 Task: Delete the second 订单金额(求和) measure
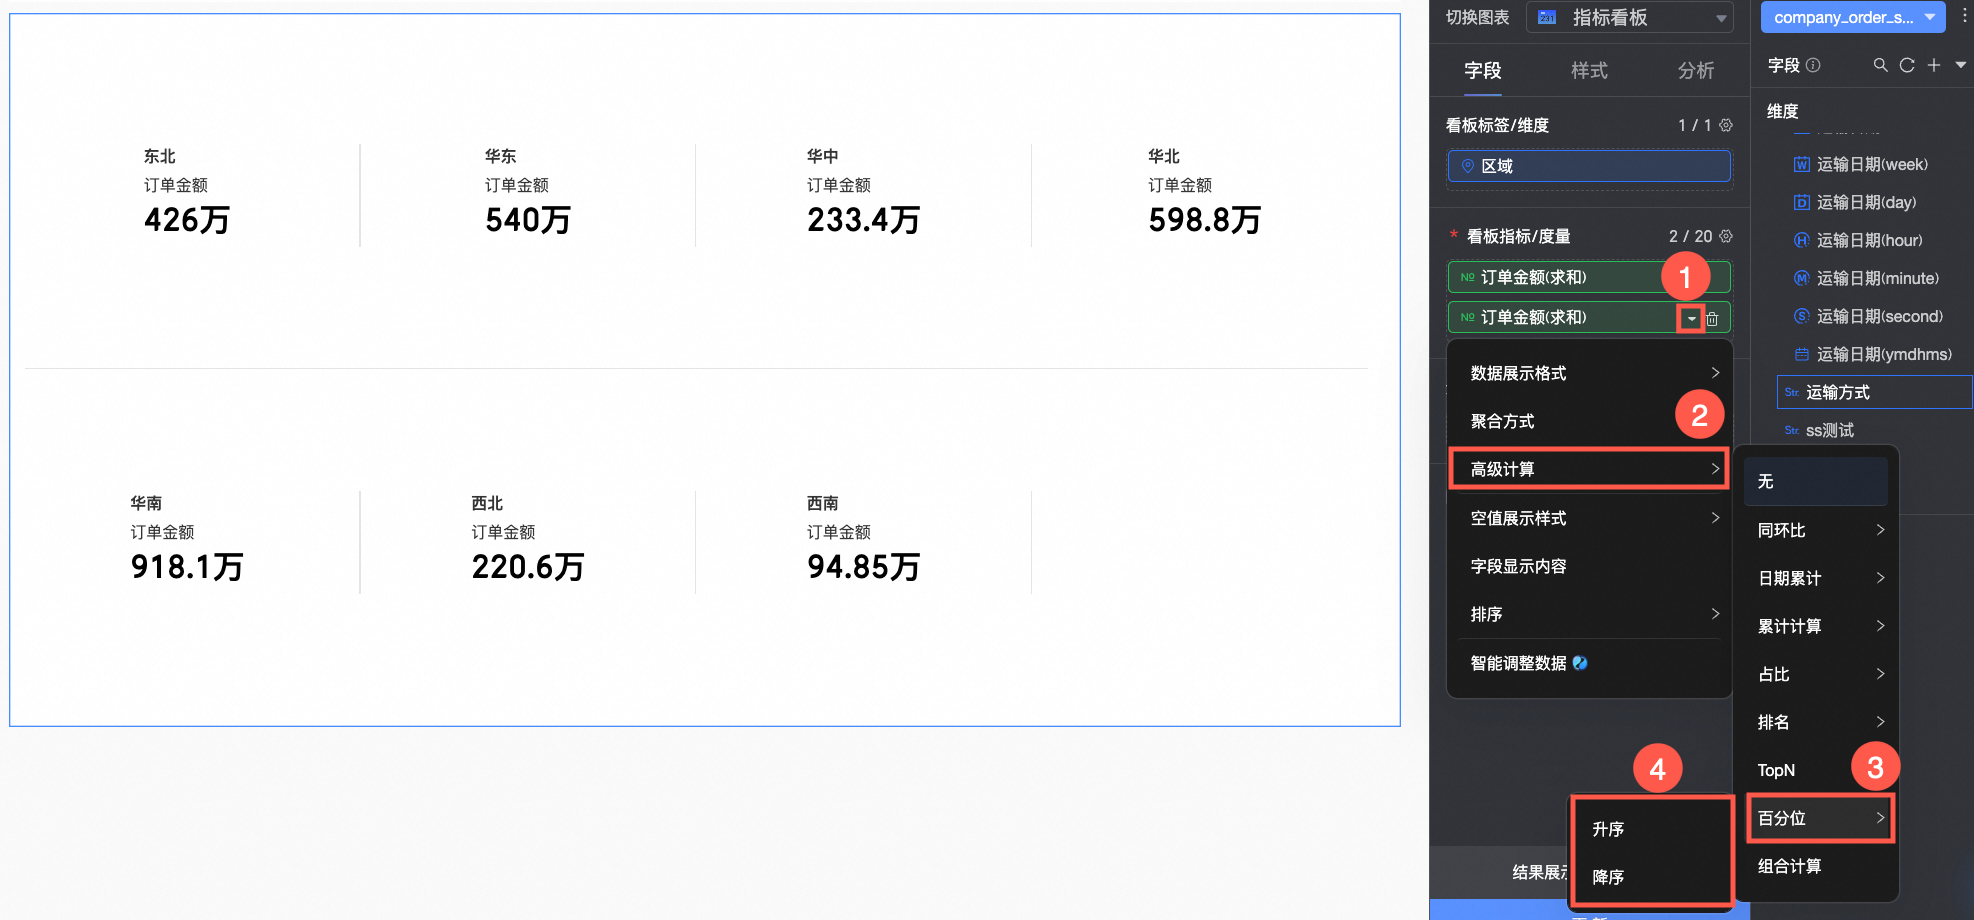click(1713, 319)
